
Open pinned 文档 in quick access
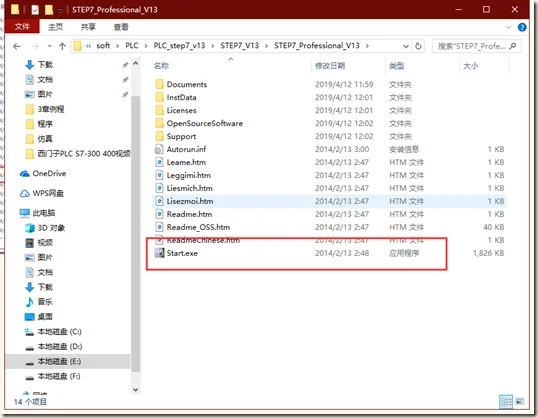click(45, 80)
